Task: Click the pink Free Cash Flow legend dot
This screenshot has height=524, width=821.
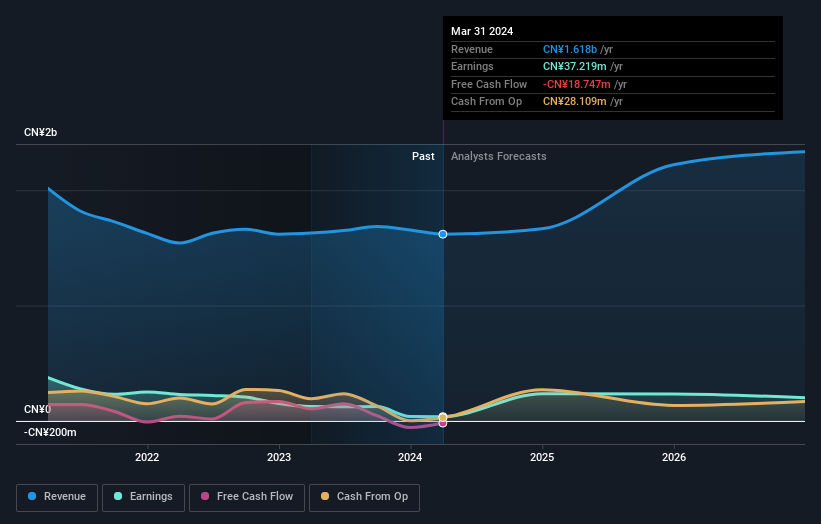Action: click(205, 496)
